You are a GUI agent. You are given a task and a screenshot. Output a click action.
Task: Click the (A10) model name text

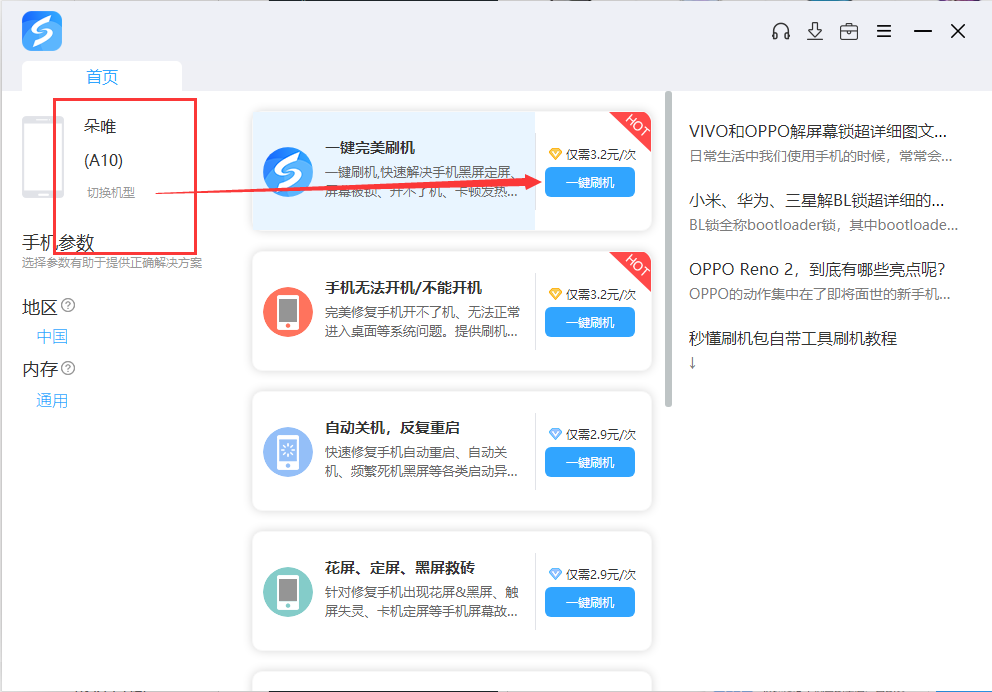coord(104,160)
